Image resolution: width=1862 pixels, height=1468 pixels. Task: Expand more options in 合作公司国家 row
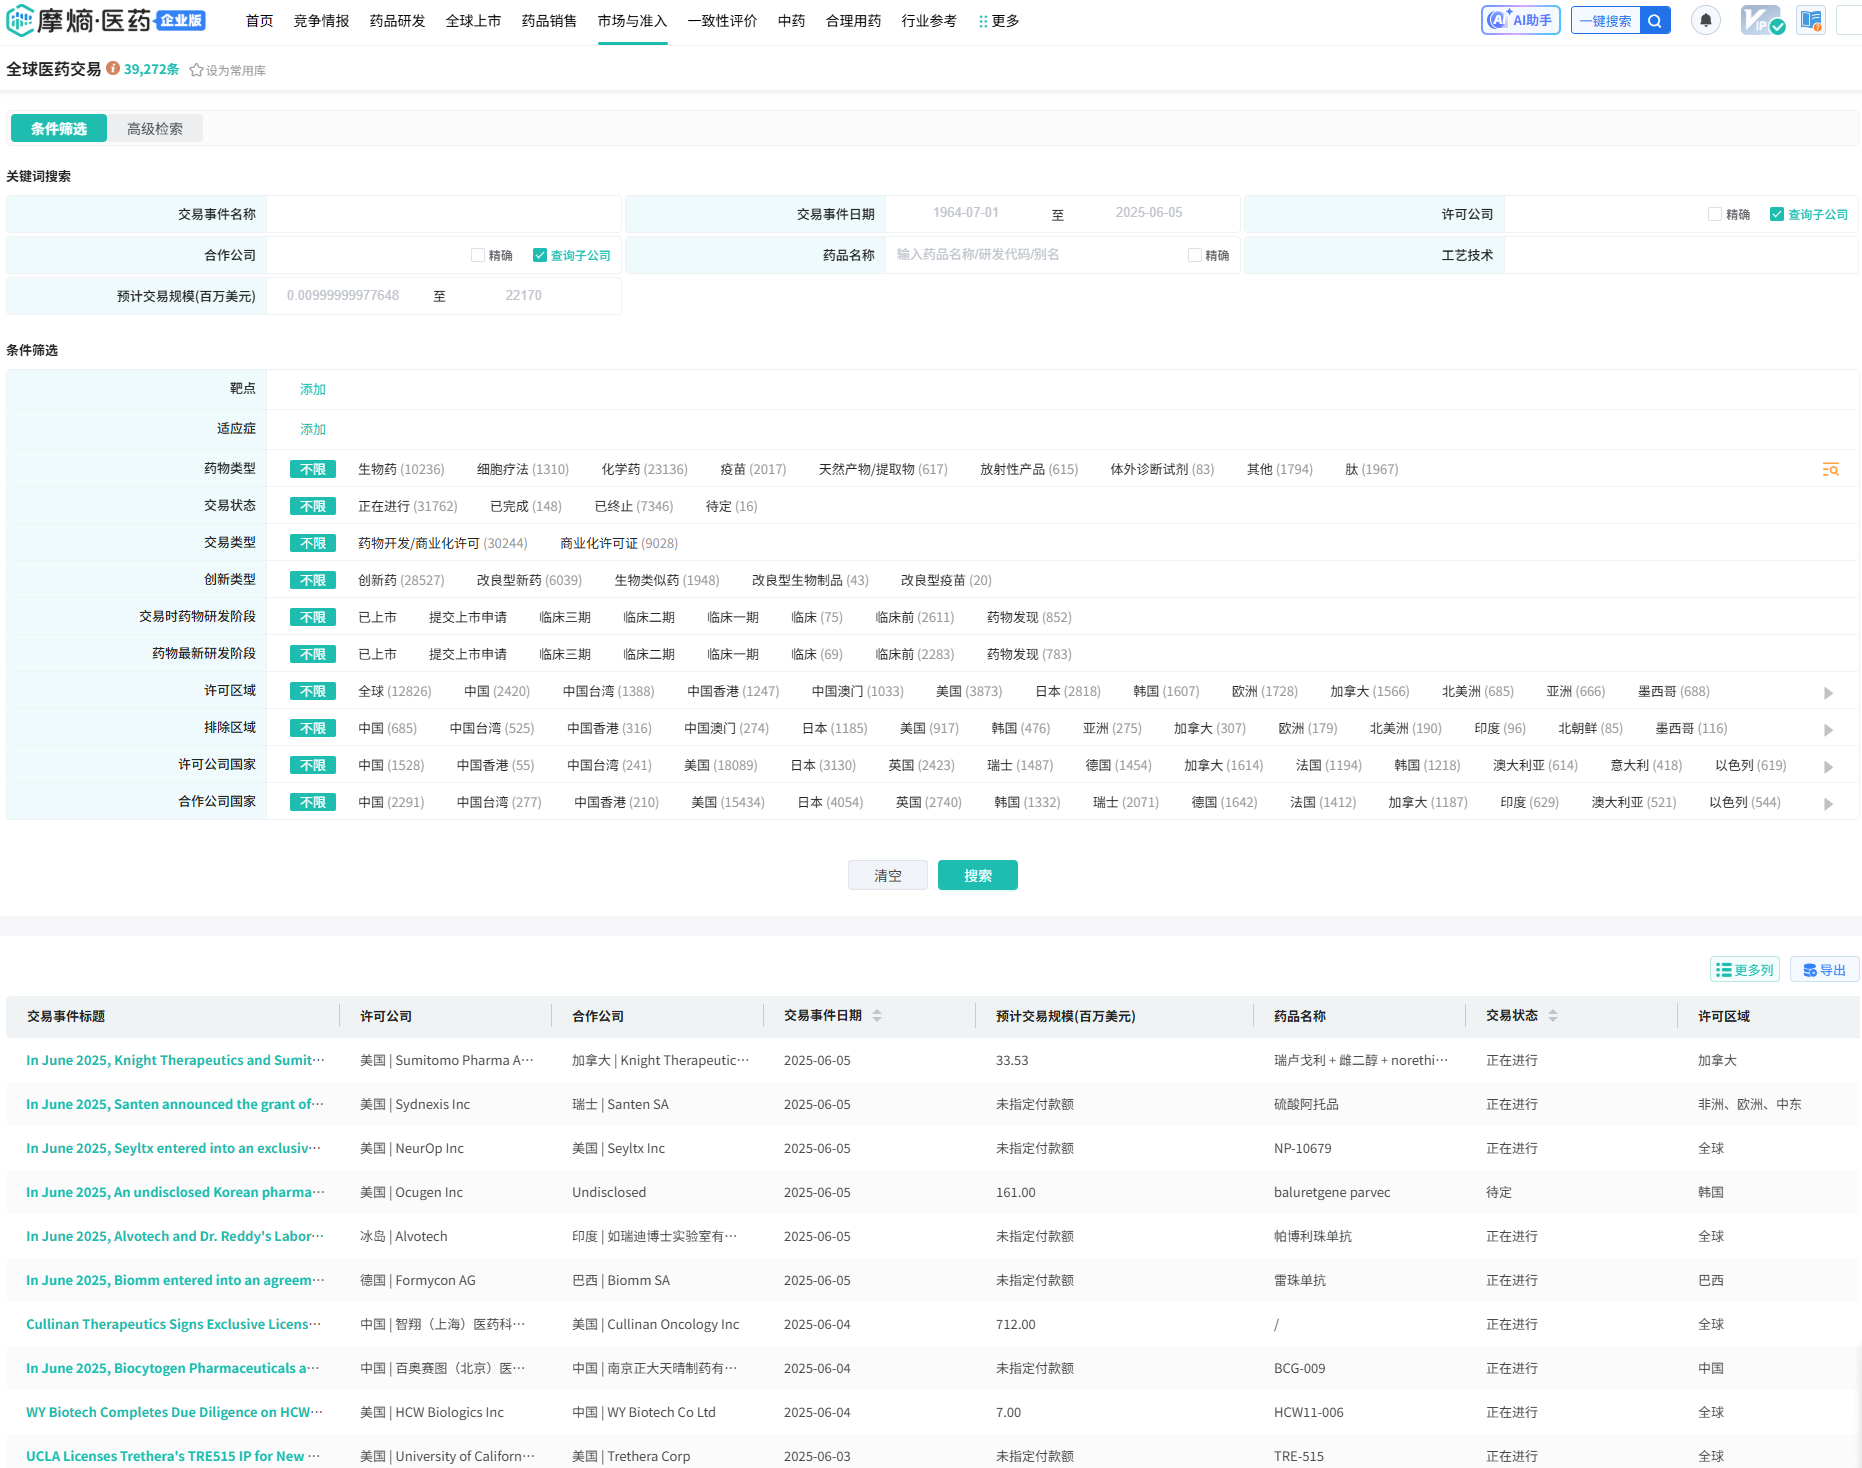[1828, 803]
